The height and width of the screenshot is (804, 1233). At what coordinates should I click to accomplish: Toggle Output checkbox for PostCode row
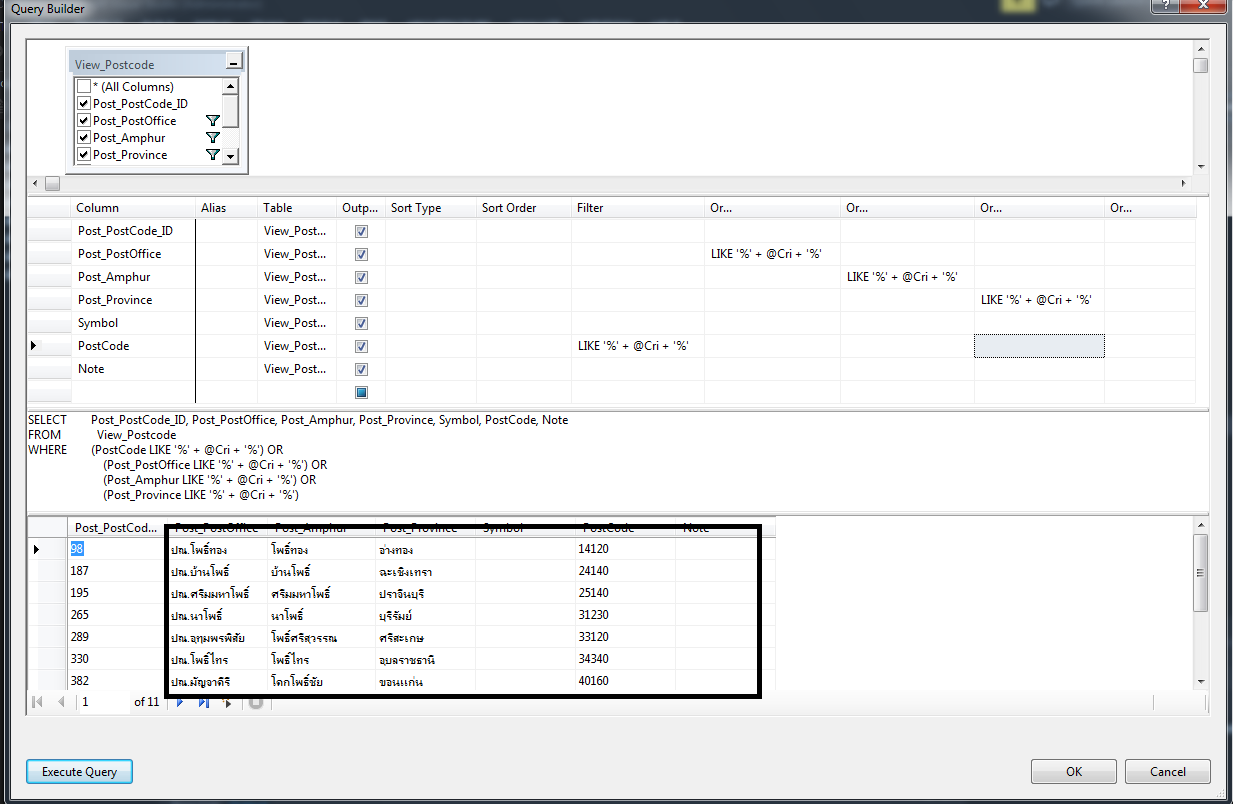pos(361,346)
